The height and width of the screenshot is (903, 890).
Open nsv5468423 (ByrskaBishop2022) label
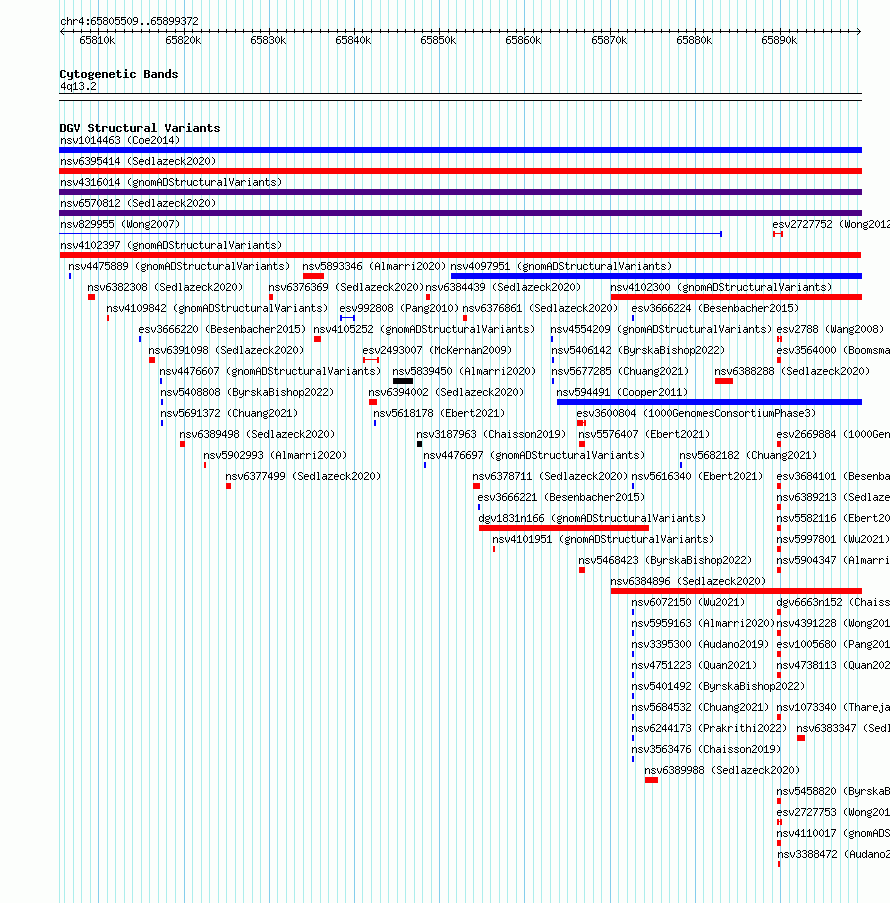pos(665,561)
